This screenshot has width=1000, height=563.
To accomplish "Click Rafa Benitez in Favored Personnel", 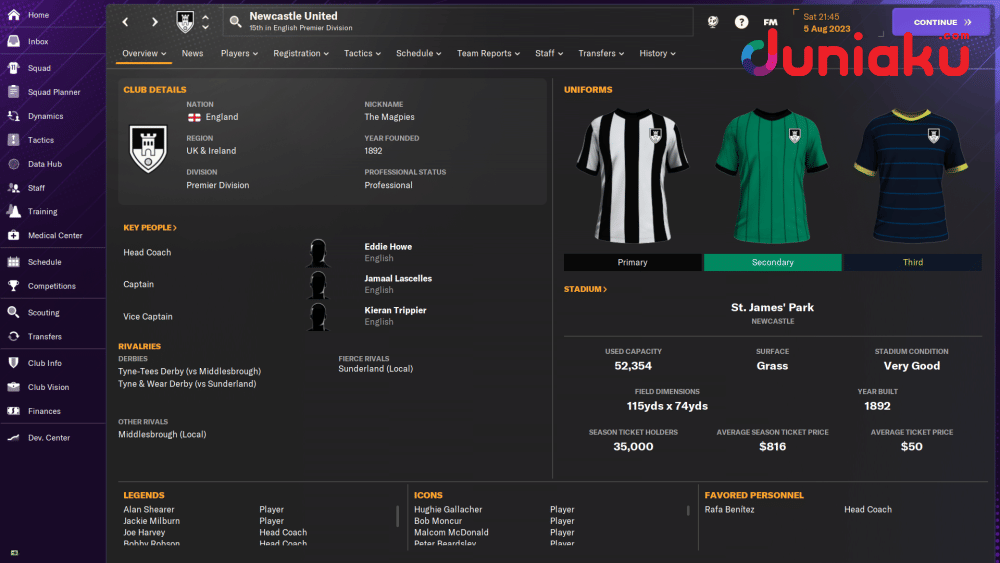I will (x=729, y=509).
